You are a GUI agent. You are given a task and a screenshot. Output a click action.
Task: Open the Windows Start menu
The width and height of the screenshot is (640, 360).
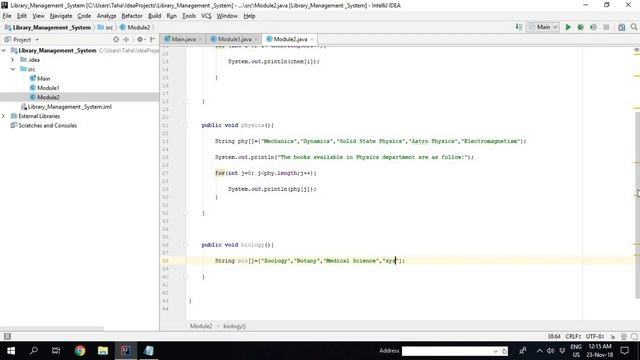(11, 351)
